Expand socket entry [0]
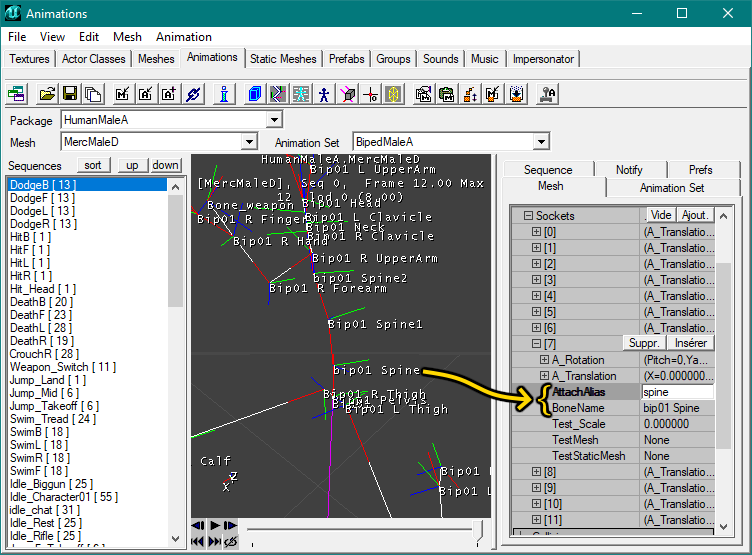Screen dimensions: 752x555 [x=536, y=232]
